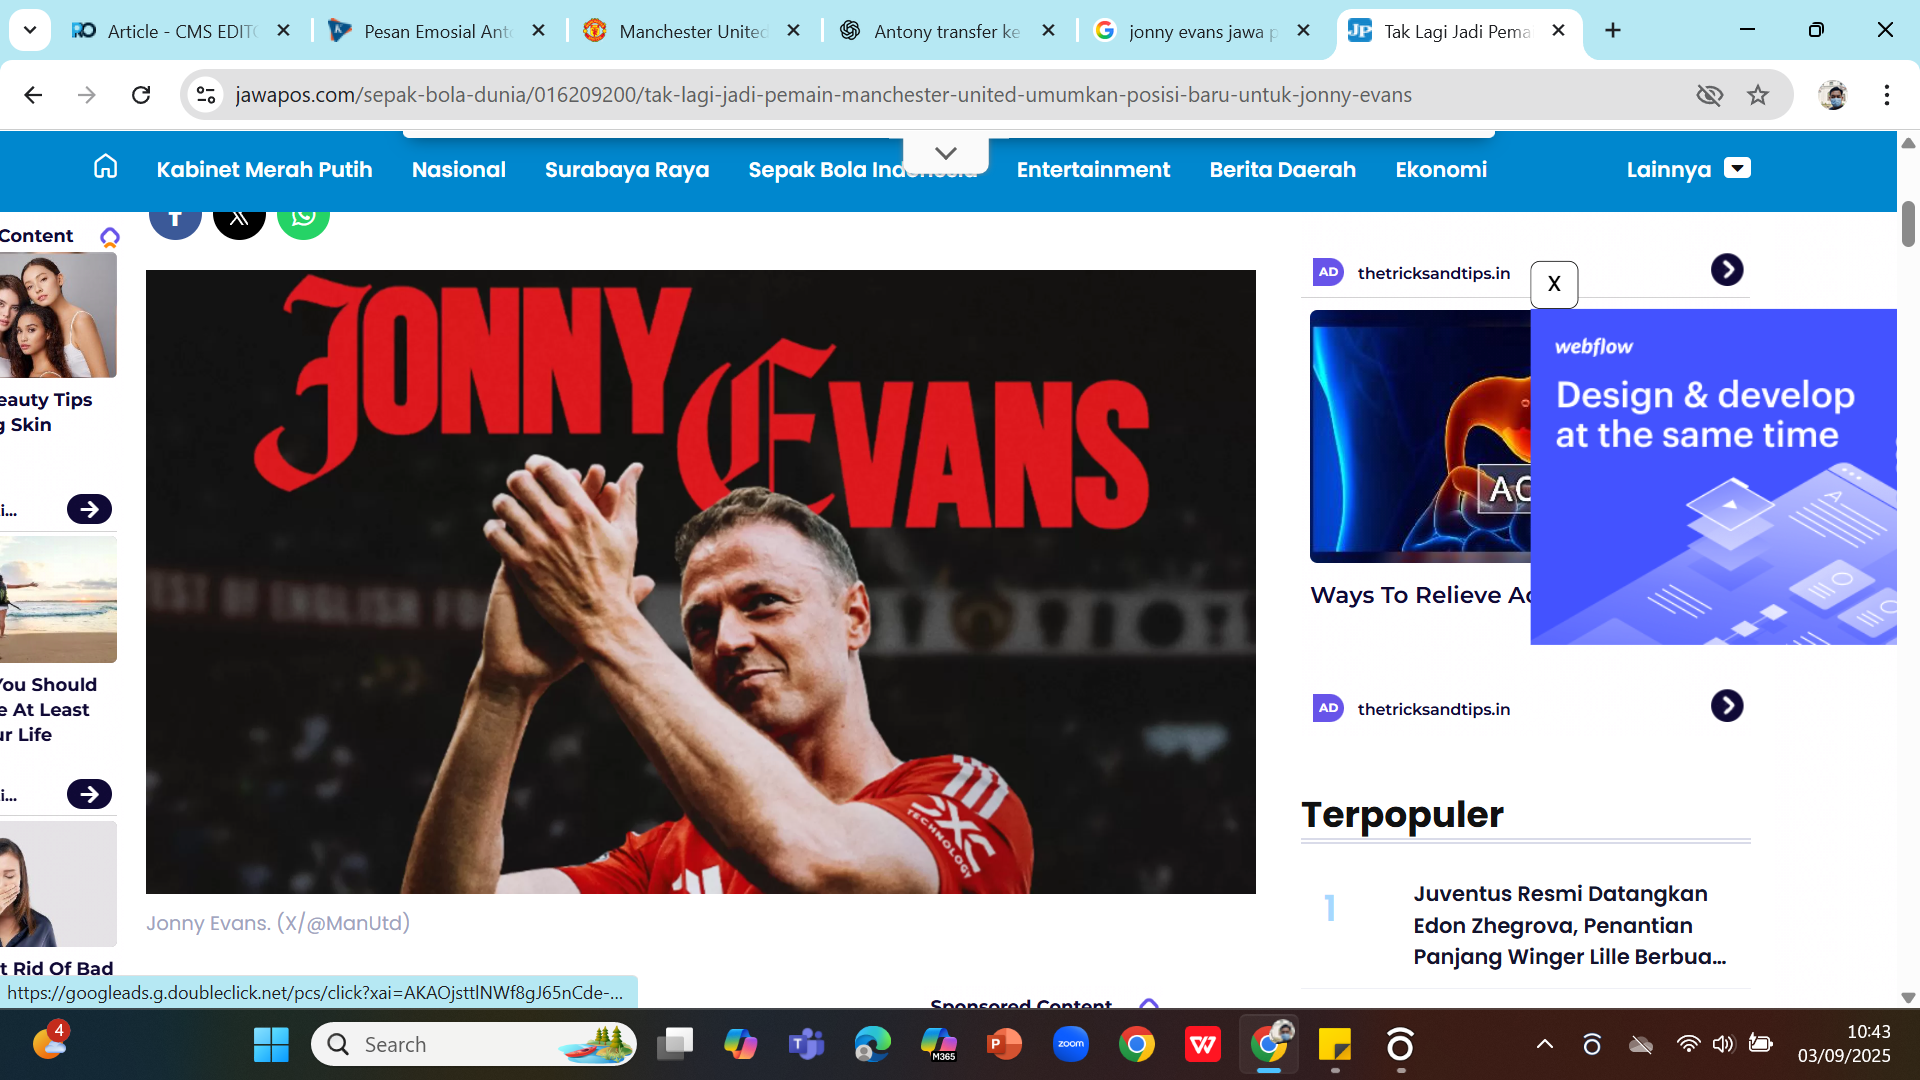
Task: Open Microsoft Edge from taskbar
Action: coord(872,1045)
